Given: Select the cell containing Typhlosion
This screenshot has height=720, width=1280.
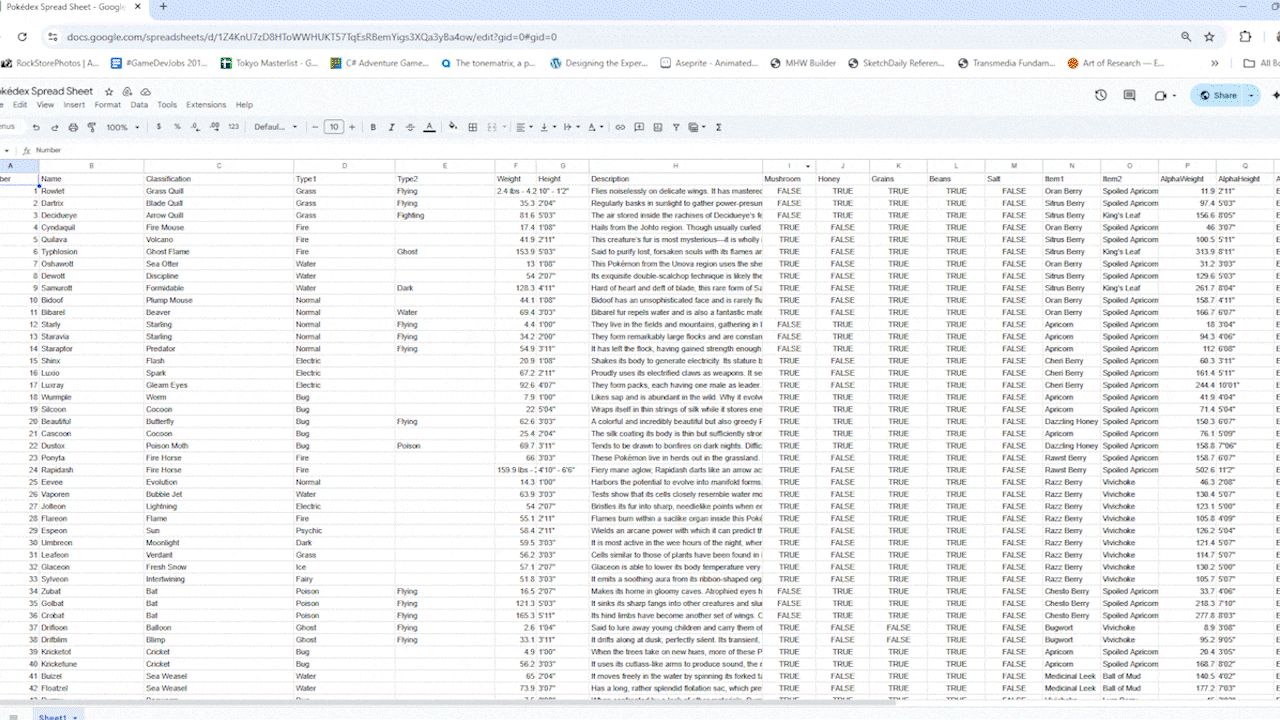Looking at the screenshot, I should pos(91,252).
